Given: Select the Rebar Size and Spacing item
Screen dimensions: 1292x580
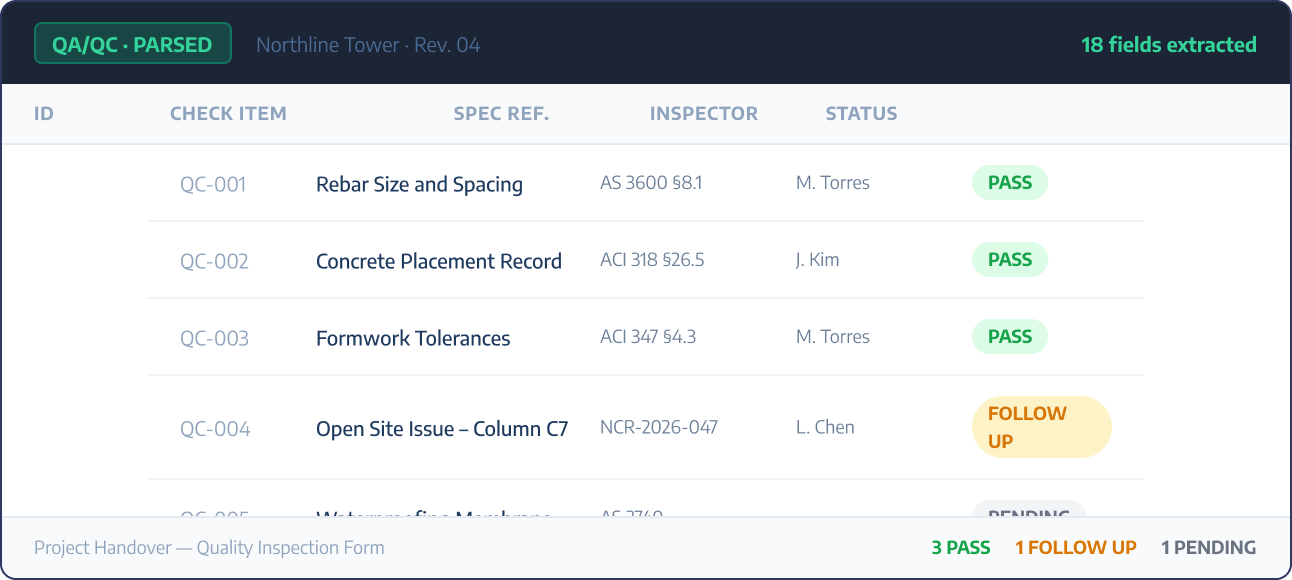Looking at the screenshot, I should coord(419,184).
